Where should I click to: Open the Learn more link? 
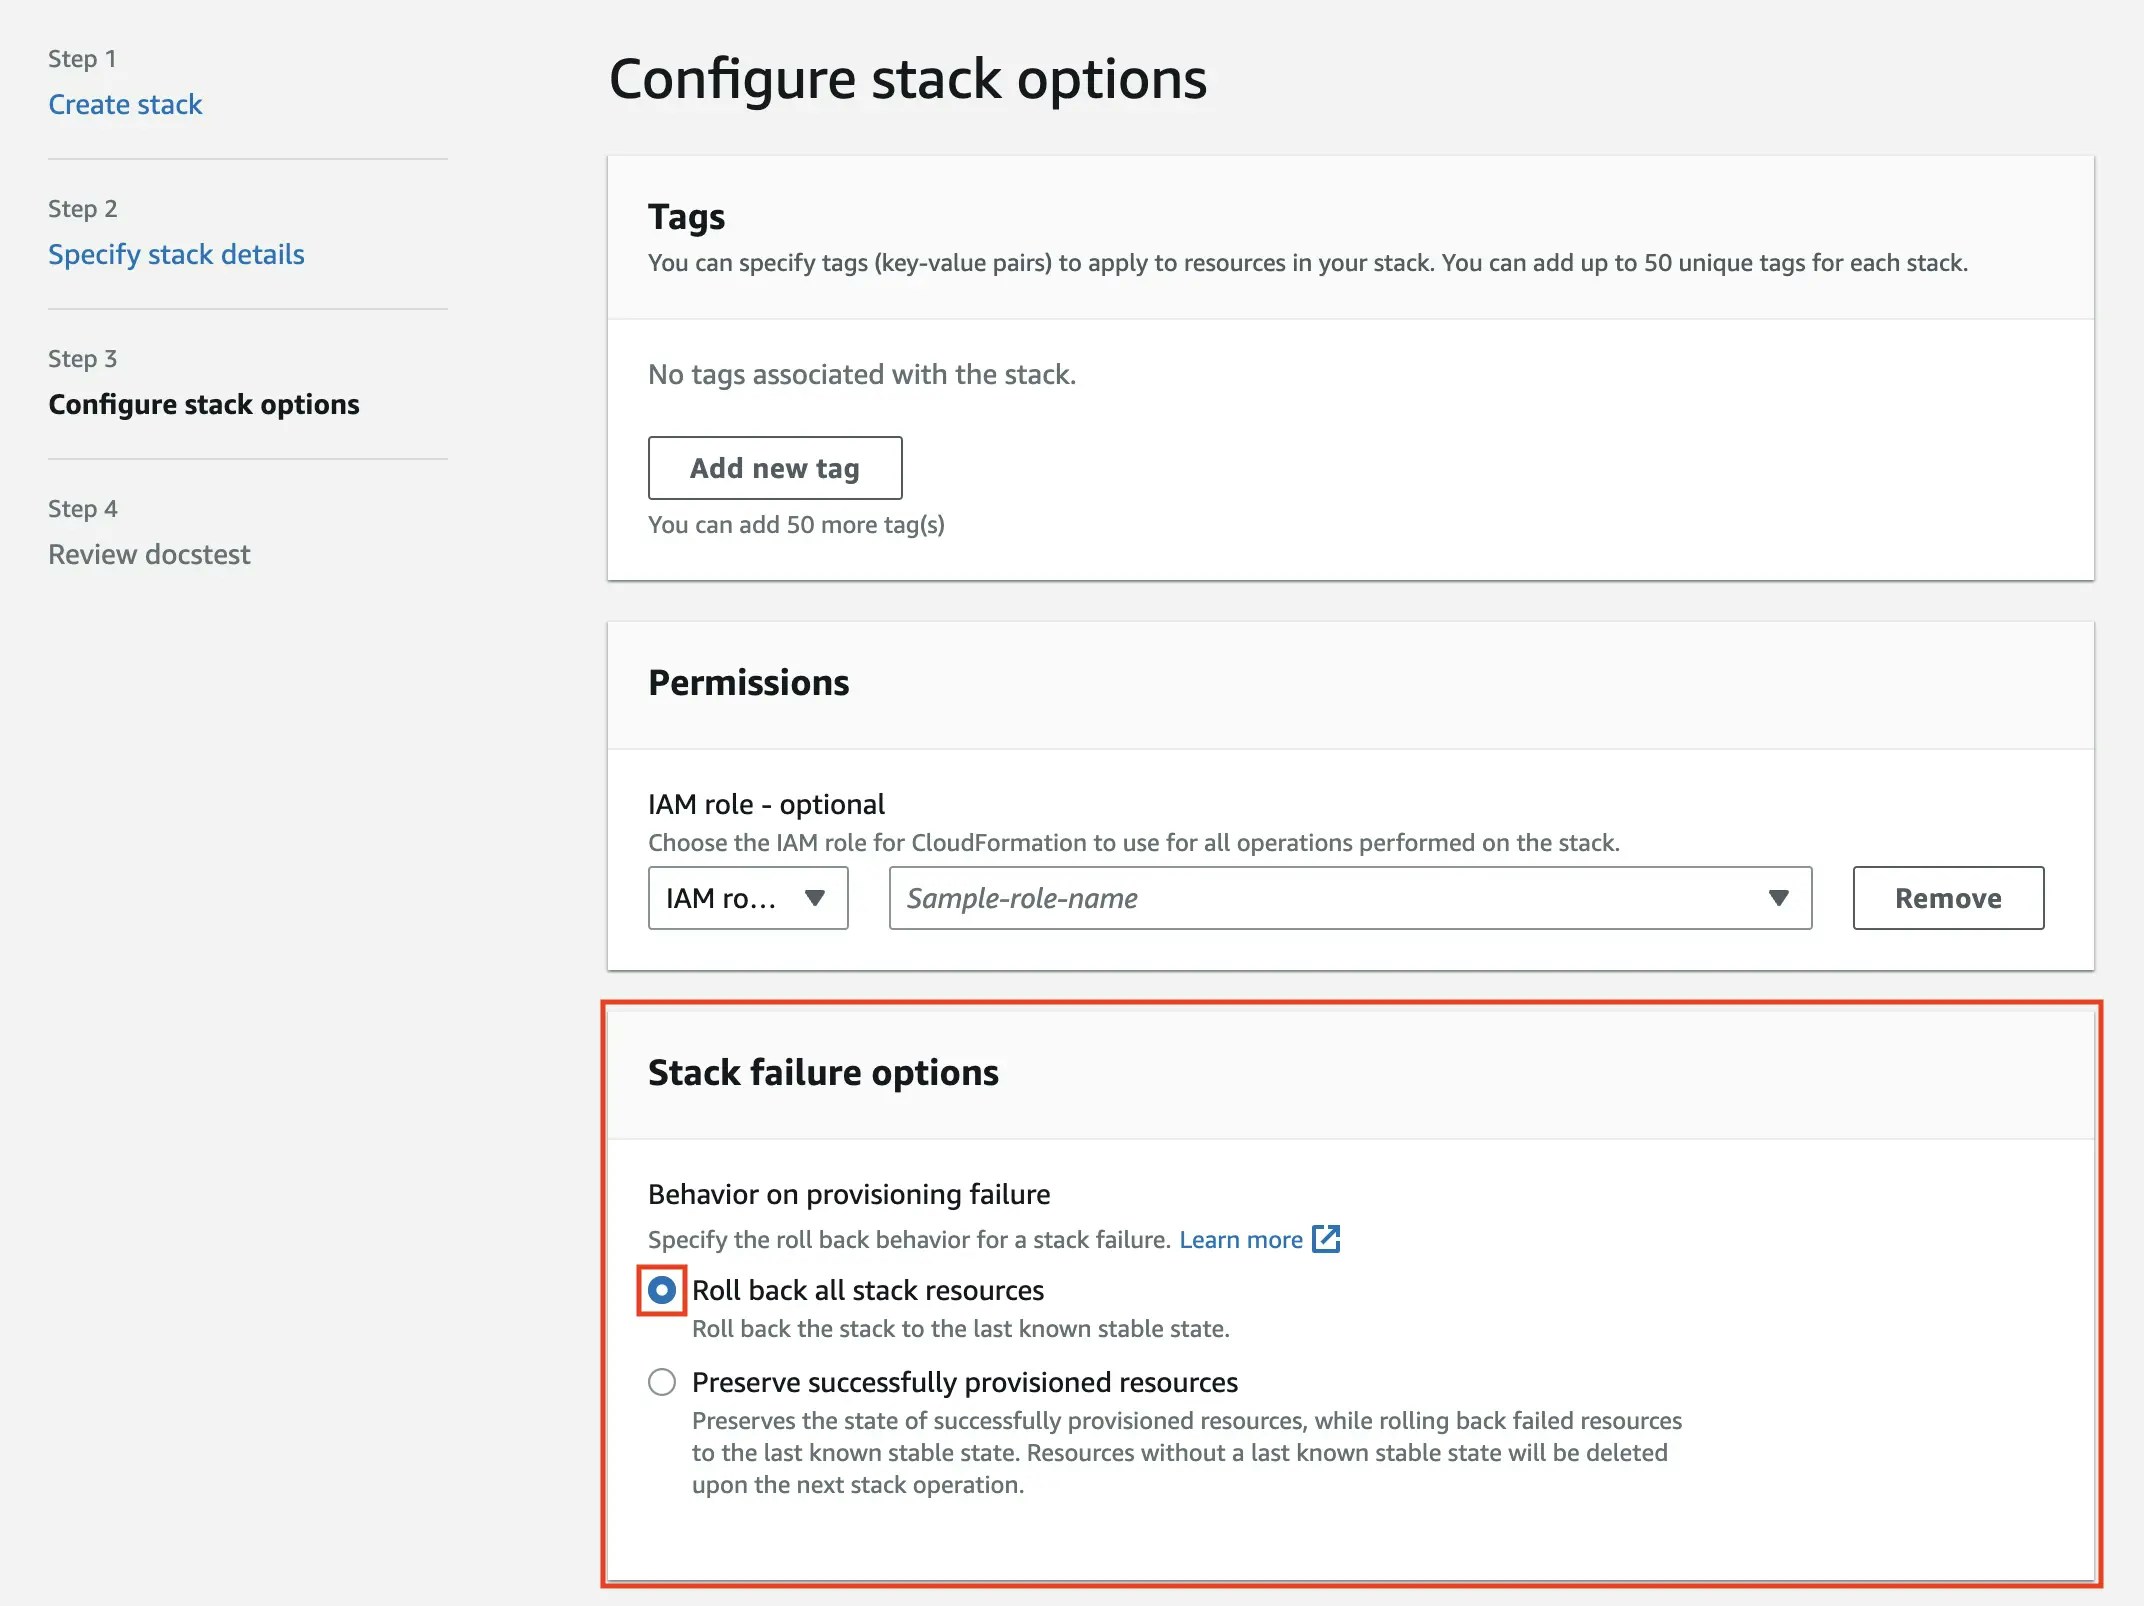point(1240,1240)
